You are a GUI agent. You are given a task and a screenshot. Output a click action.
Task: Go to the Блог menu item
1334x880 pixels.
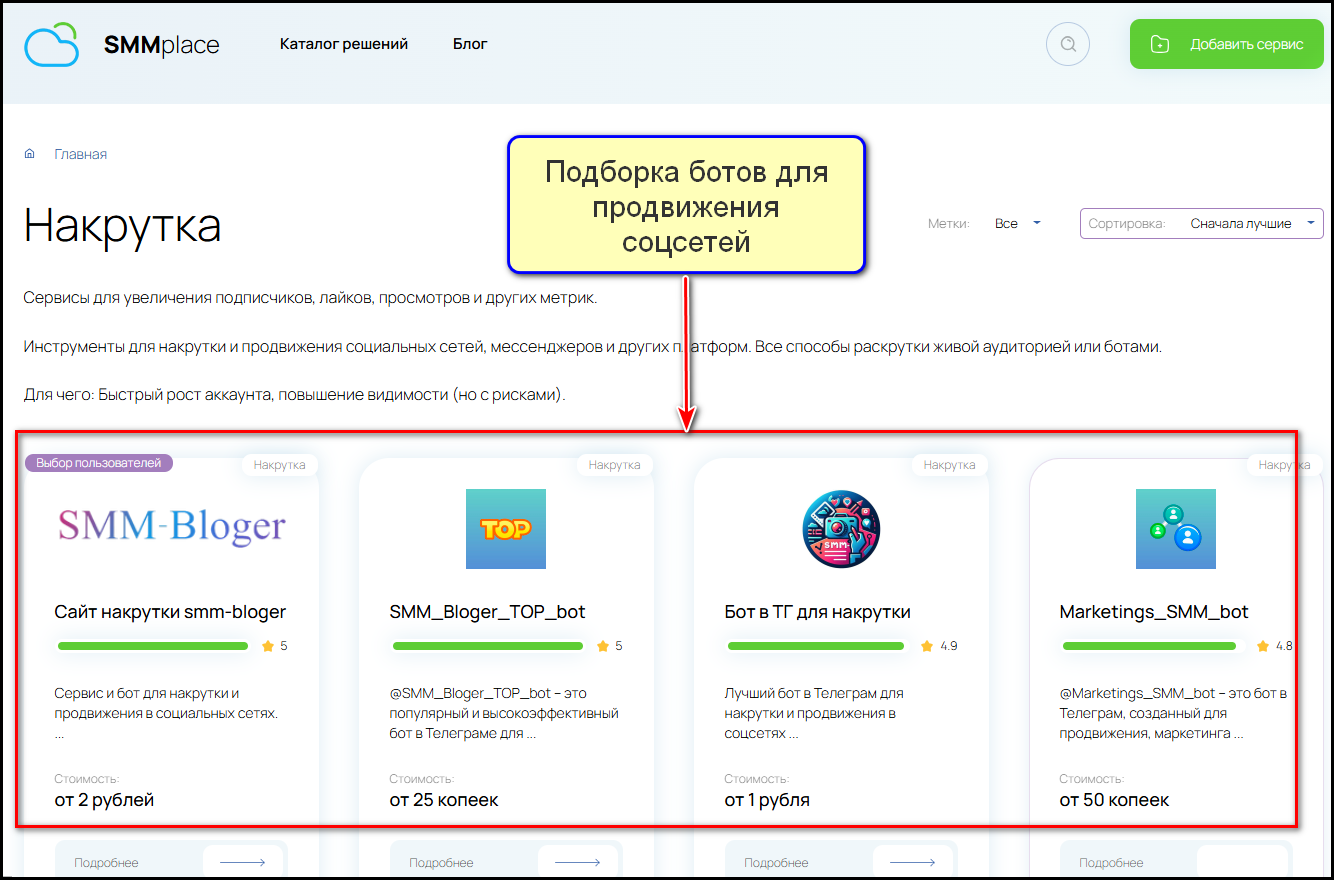470,44
